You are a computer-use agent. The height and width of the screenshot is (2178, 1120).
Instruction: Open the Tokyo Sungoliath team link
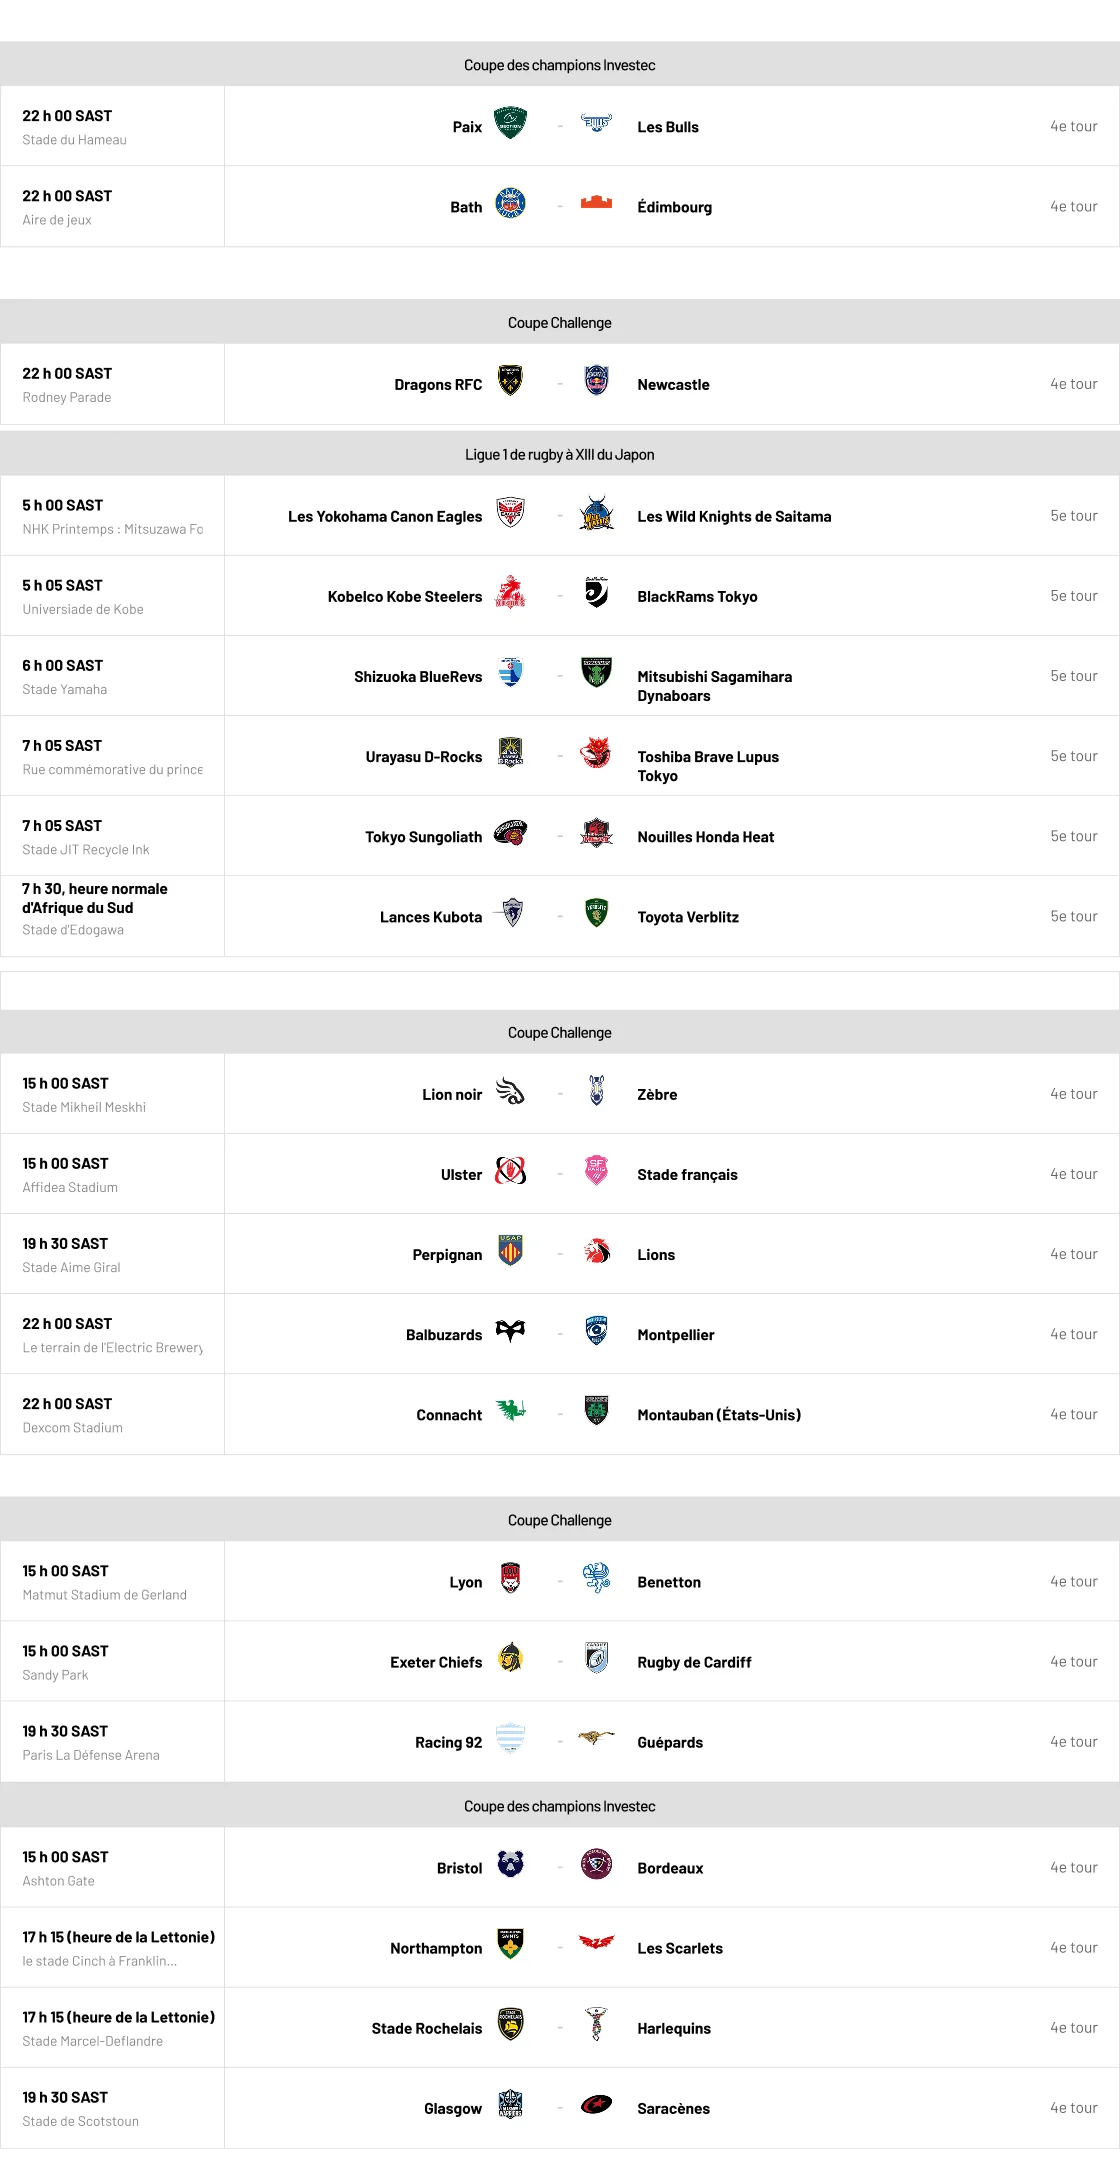[x=423, y=837]
